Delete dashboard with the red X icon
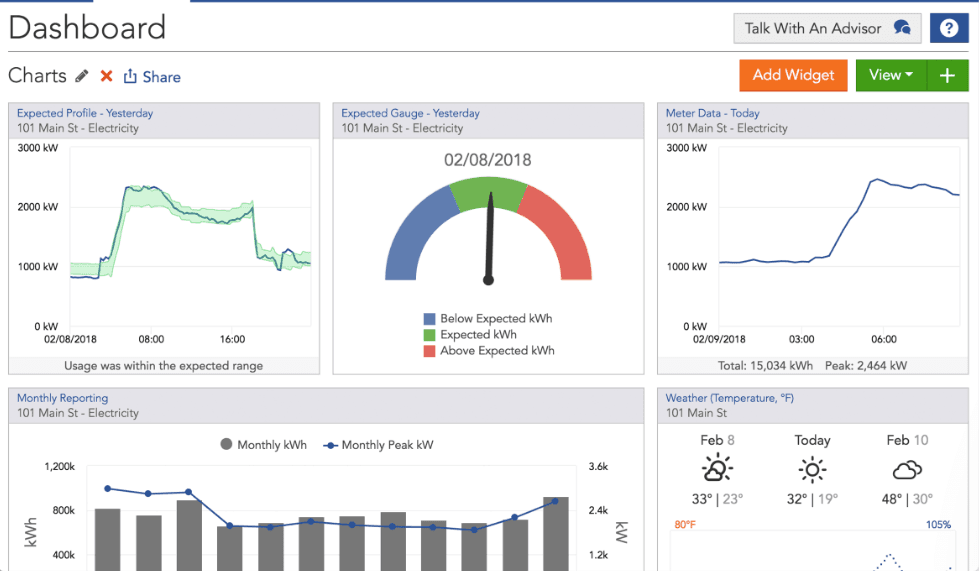 (107, 76)
